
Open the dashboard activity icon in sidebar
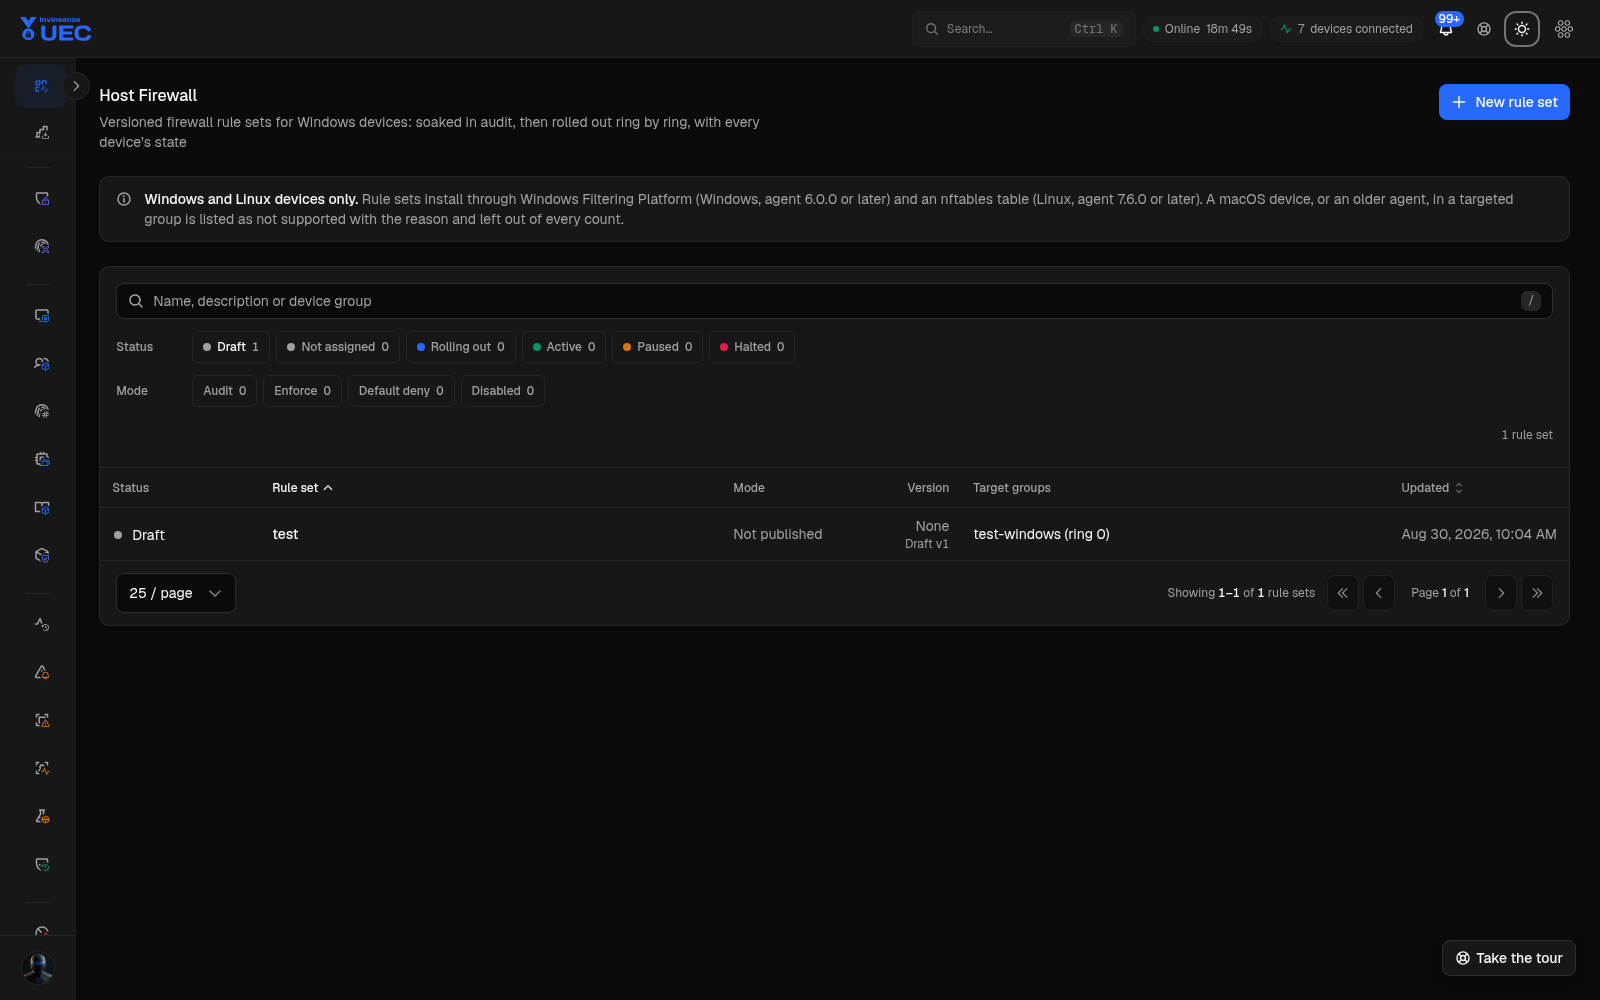[x=41, y=86]
